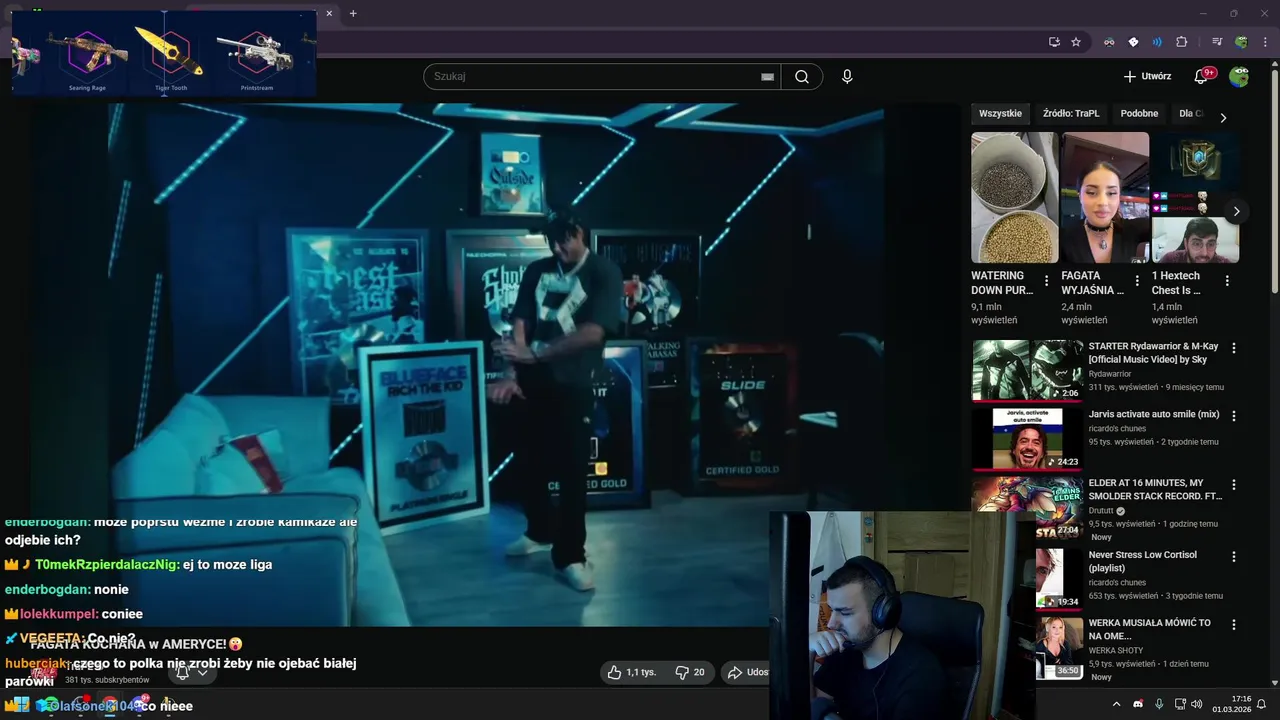Open WERKA MUSIAŁA MÓWIĆ TO video
Viewport: 1280px width, 720px height.
1149,629
